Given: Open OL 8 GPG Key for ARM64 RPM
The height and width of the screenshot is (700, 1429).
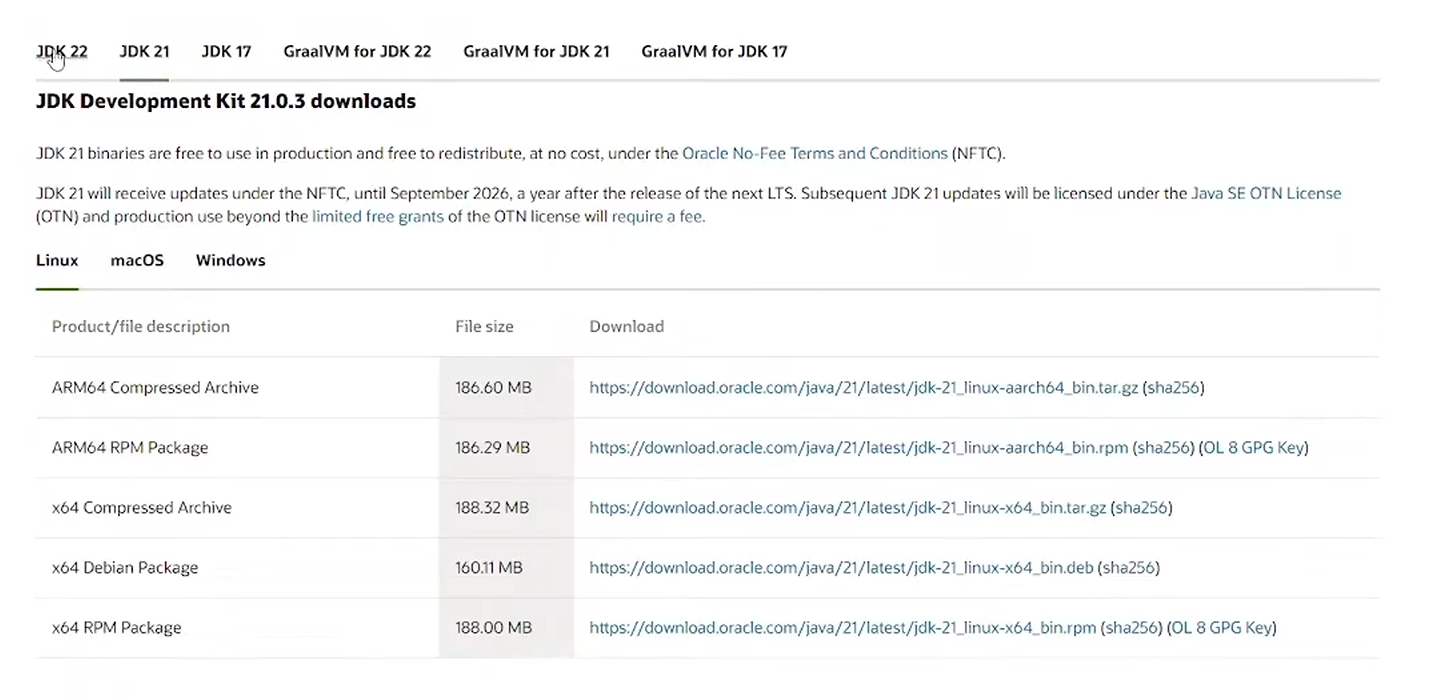Looking at the screenshot, I should pos(1254,448).
